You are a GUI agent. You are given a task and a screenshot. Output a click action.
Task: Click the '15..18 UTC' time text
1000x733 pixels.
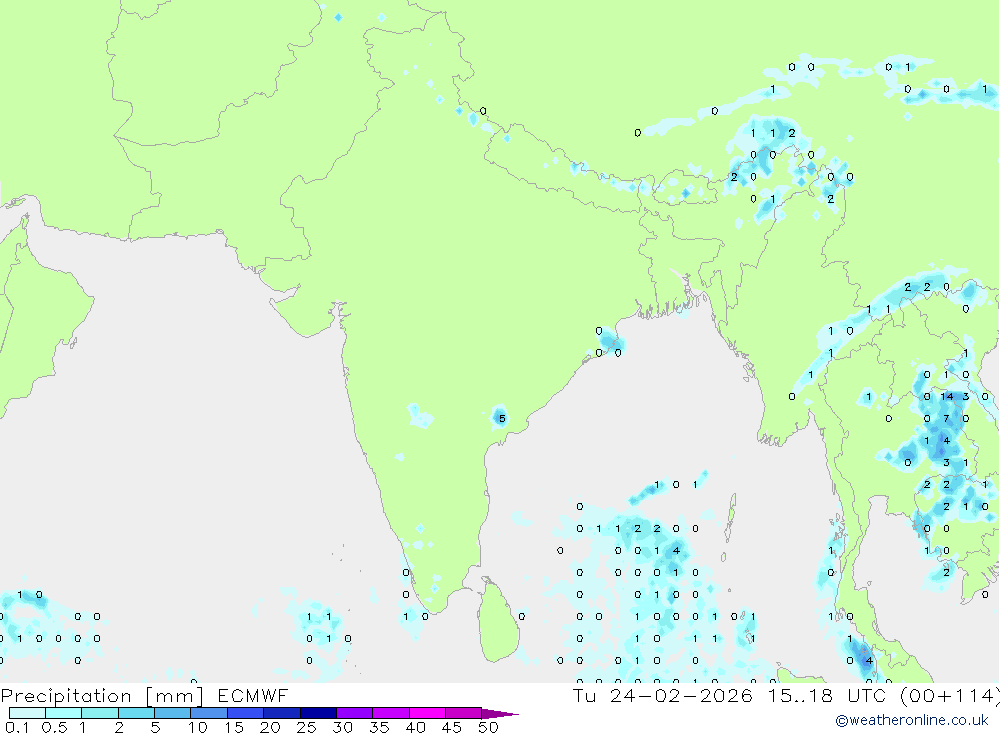(x=826, y=695)
